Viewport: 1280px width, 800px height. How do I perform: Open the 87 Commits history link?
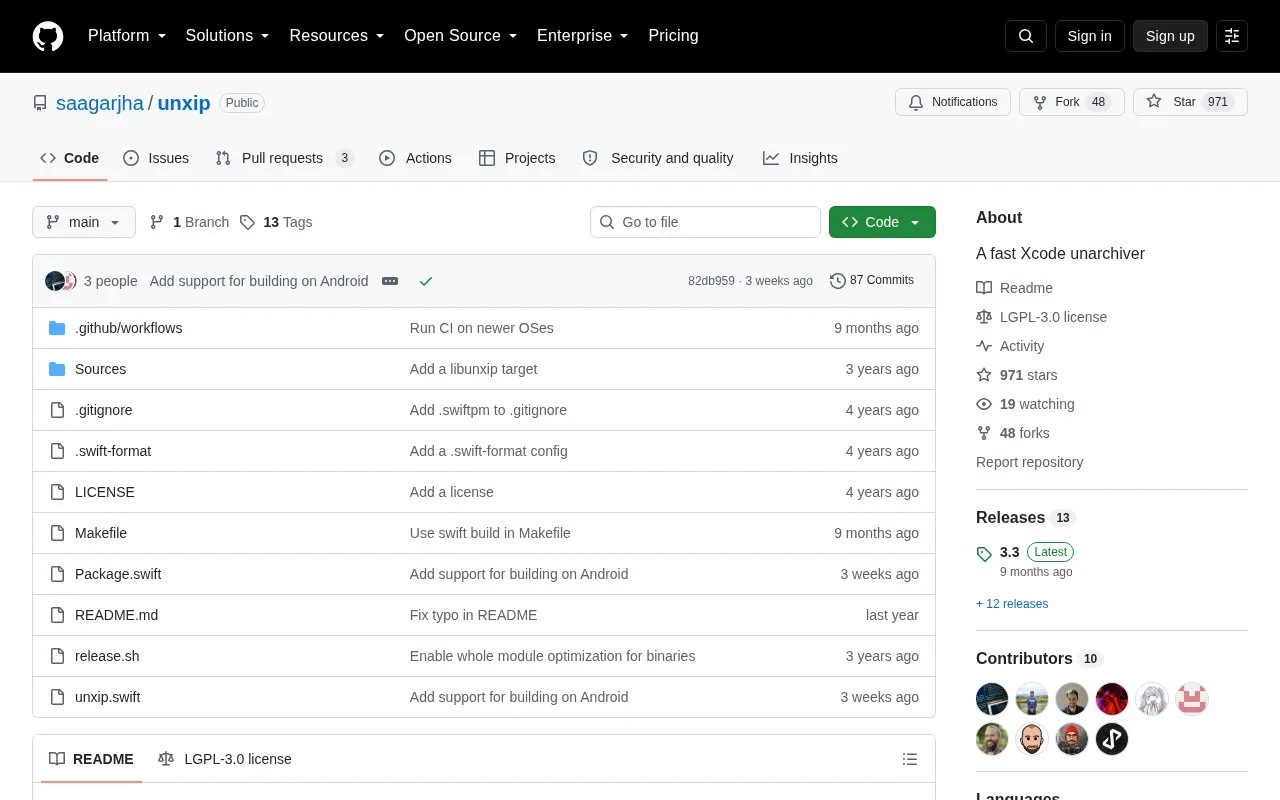tap(872, 281)
